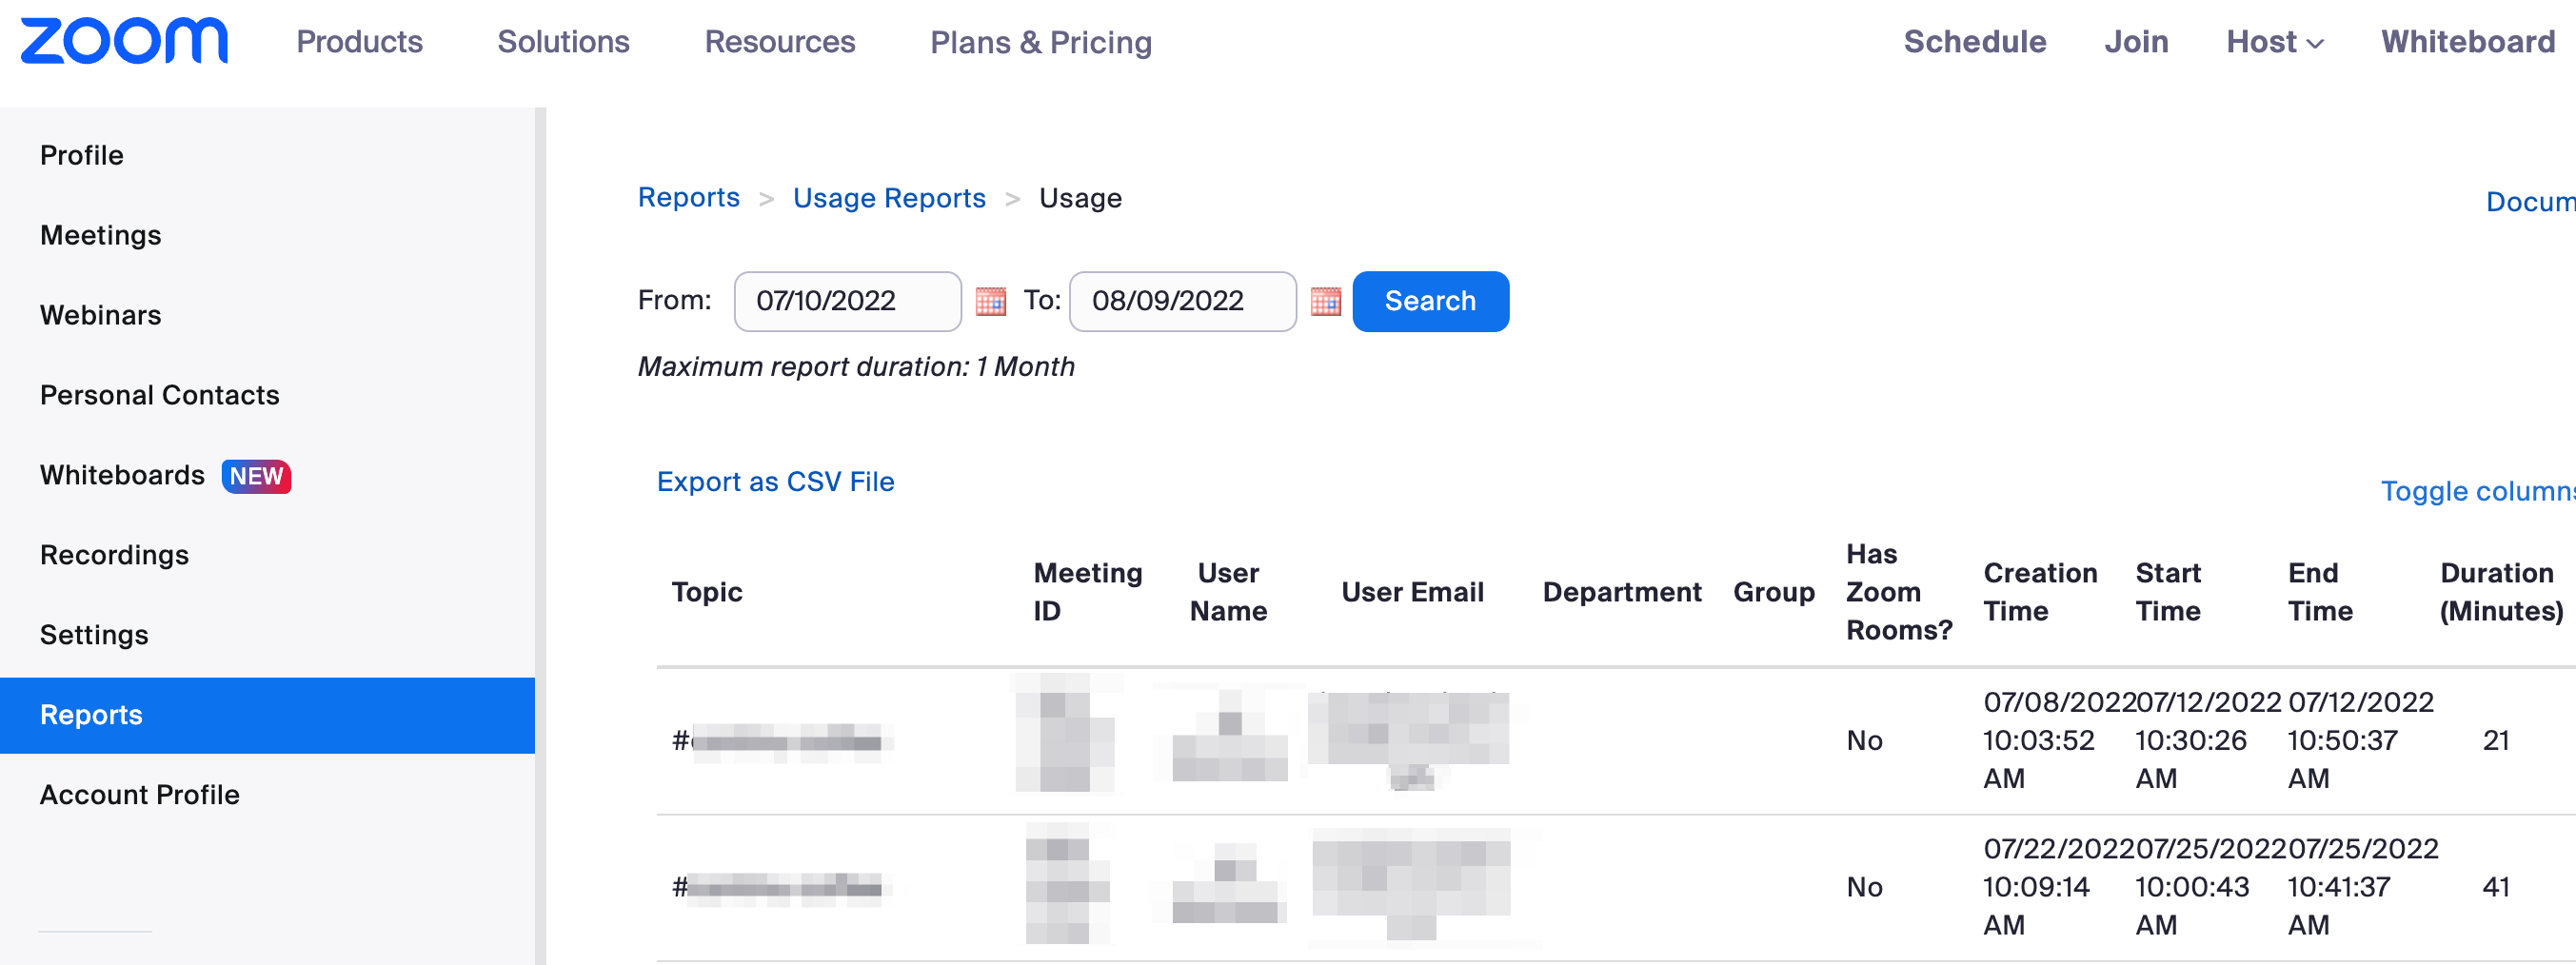2576x965 pixels.
Task: Open the Products menu
Action: click(x=359, y=42)
